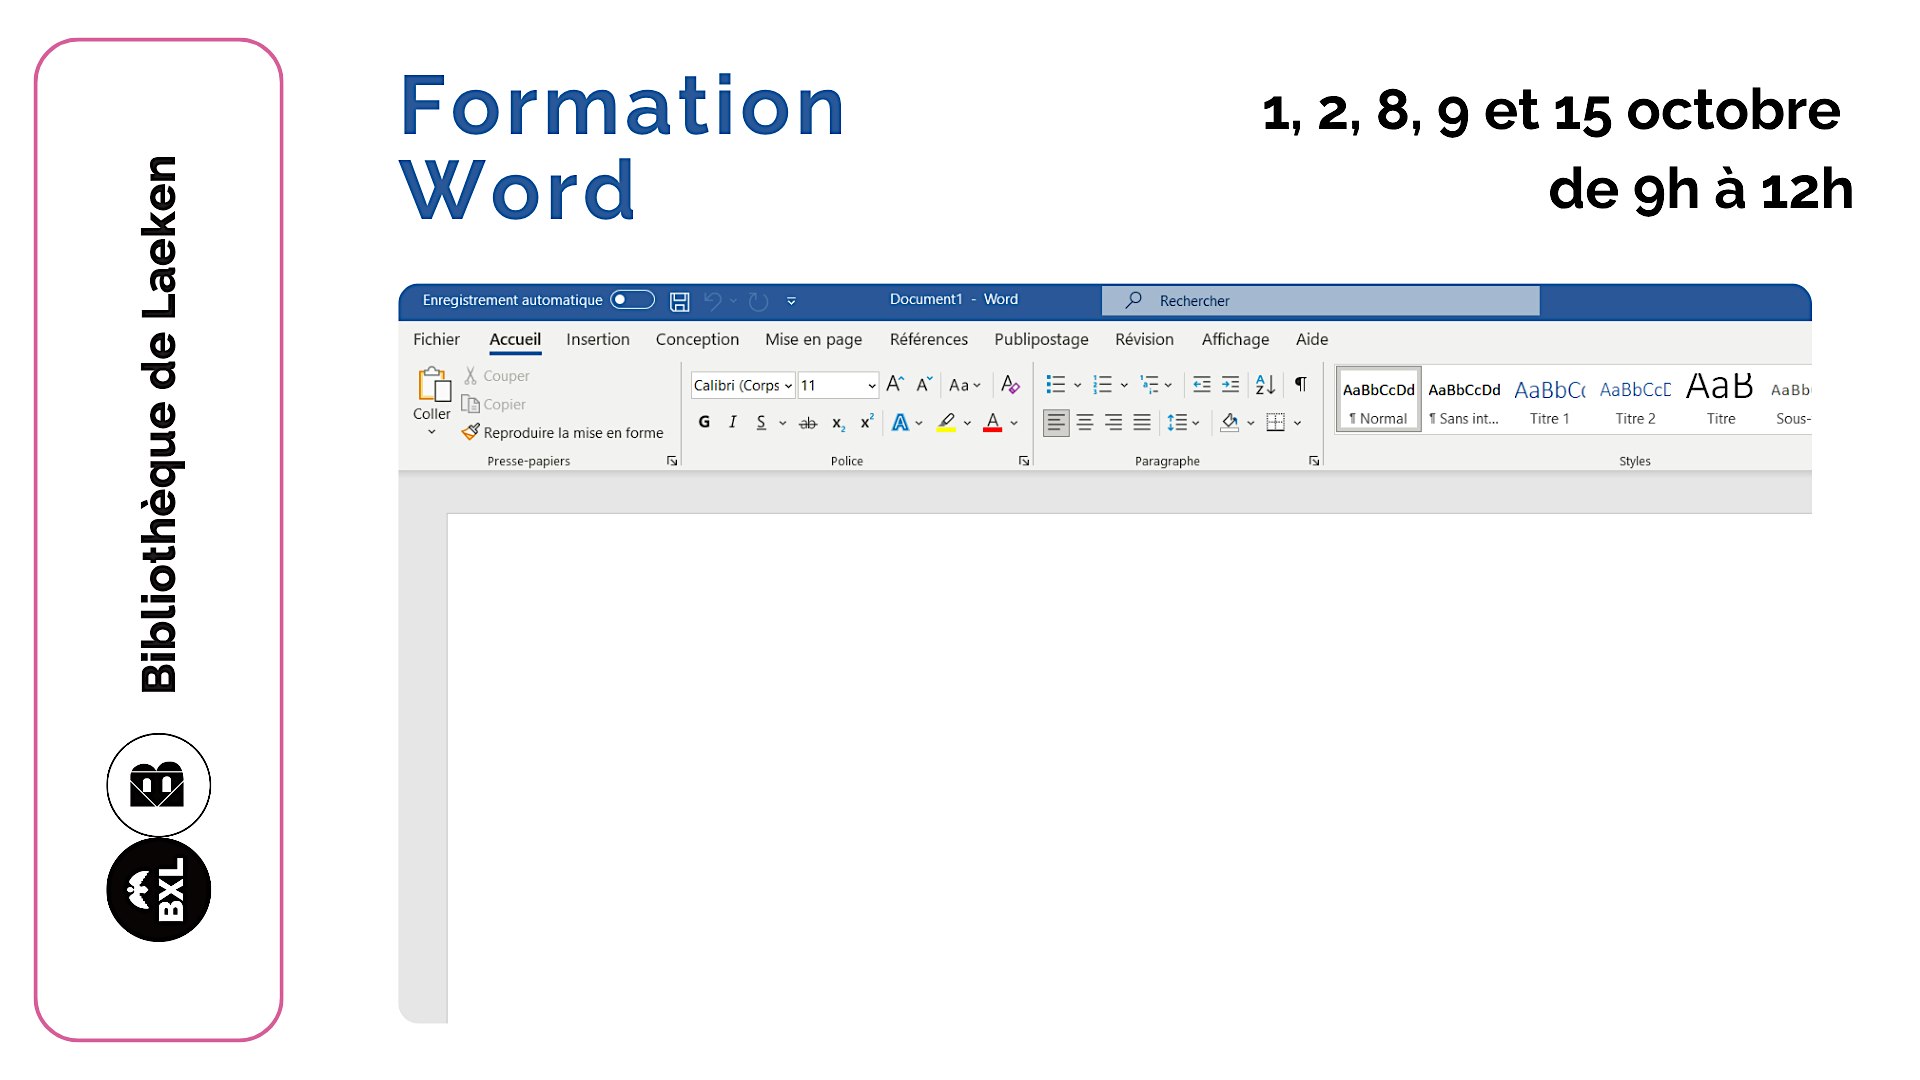Apply the Titre 1 style

[1549, 399]
